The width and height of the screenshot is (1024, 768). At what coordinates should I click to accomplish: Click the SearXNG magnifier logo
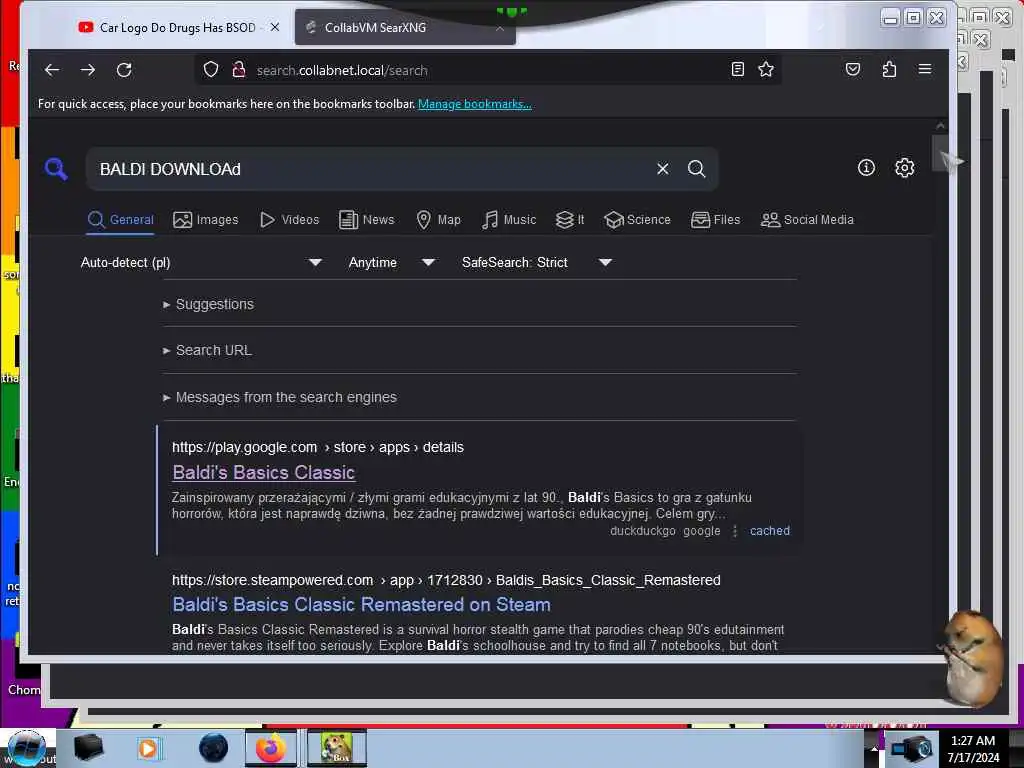coord(56,168)
